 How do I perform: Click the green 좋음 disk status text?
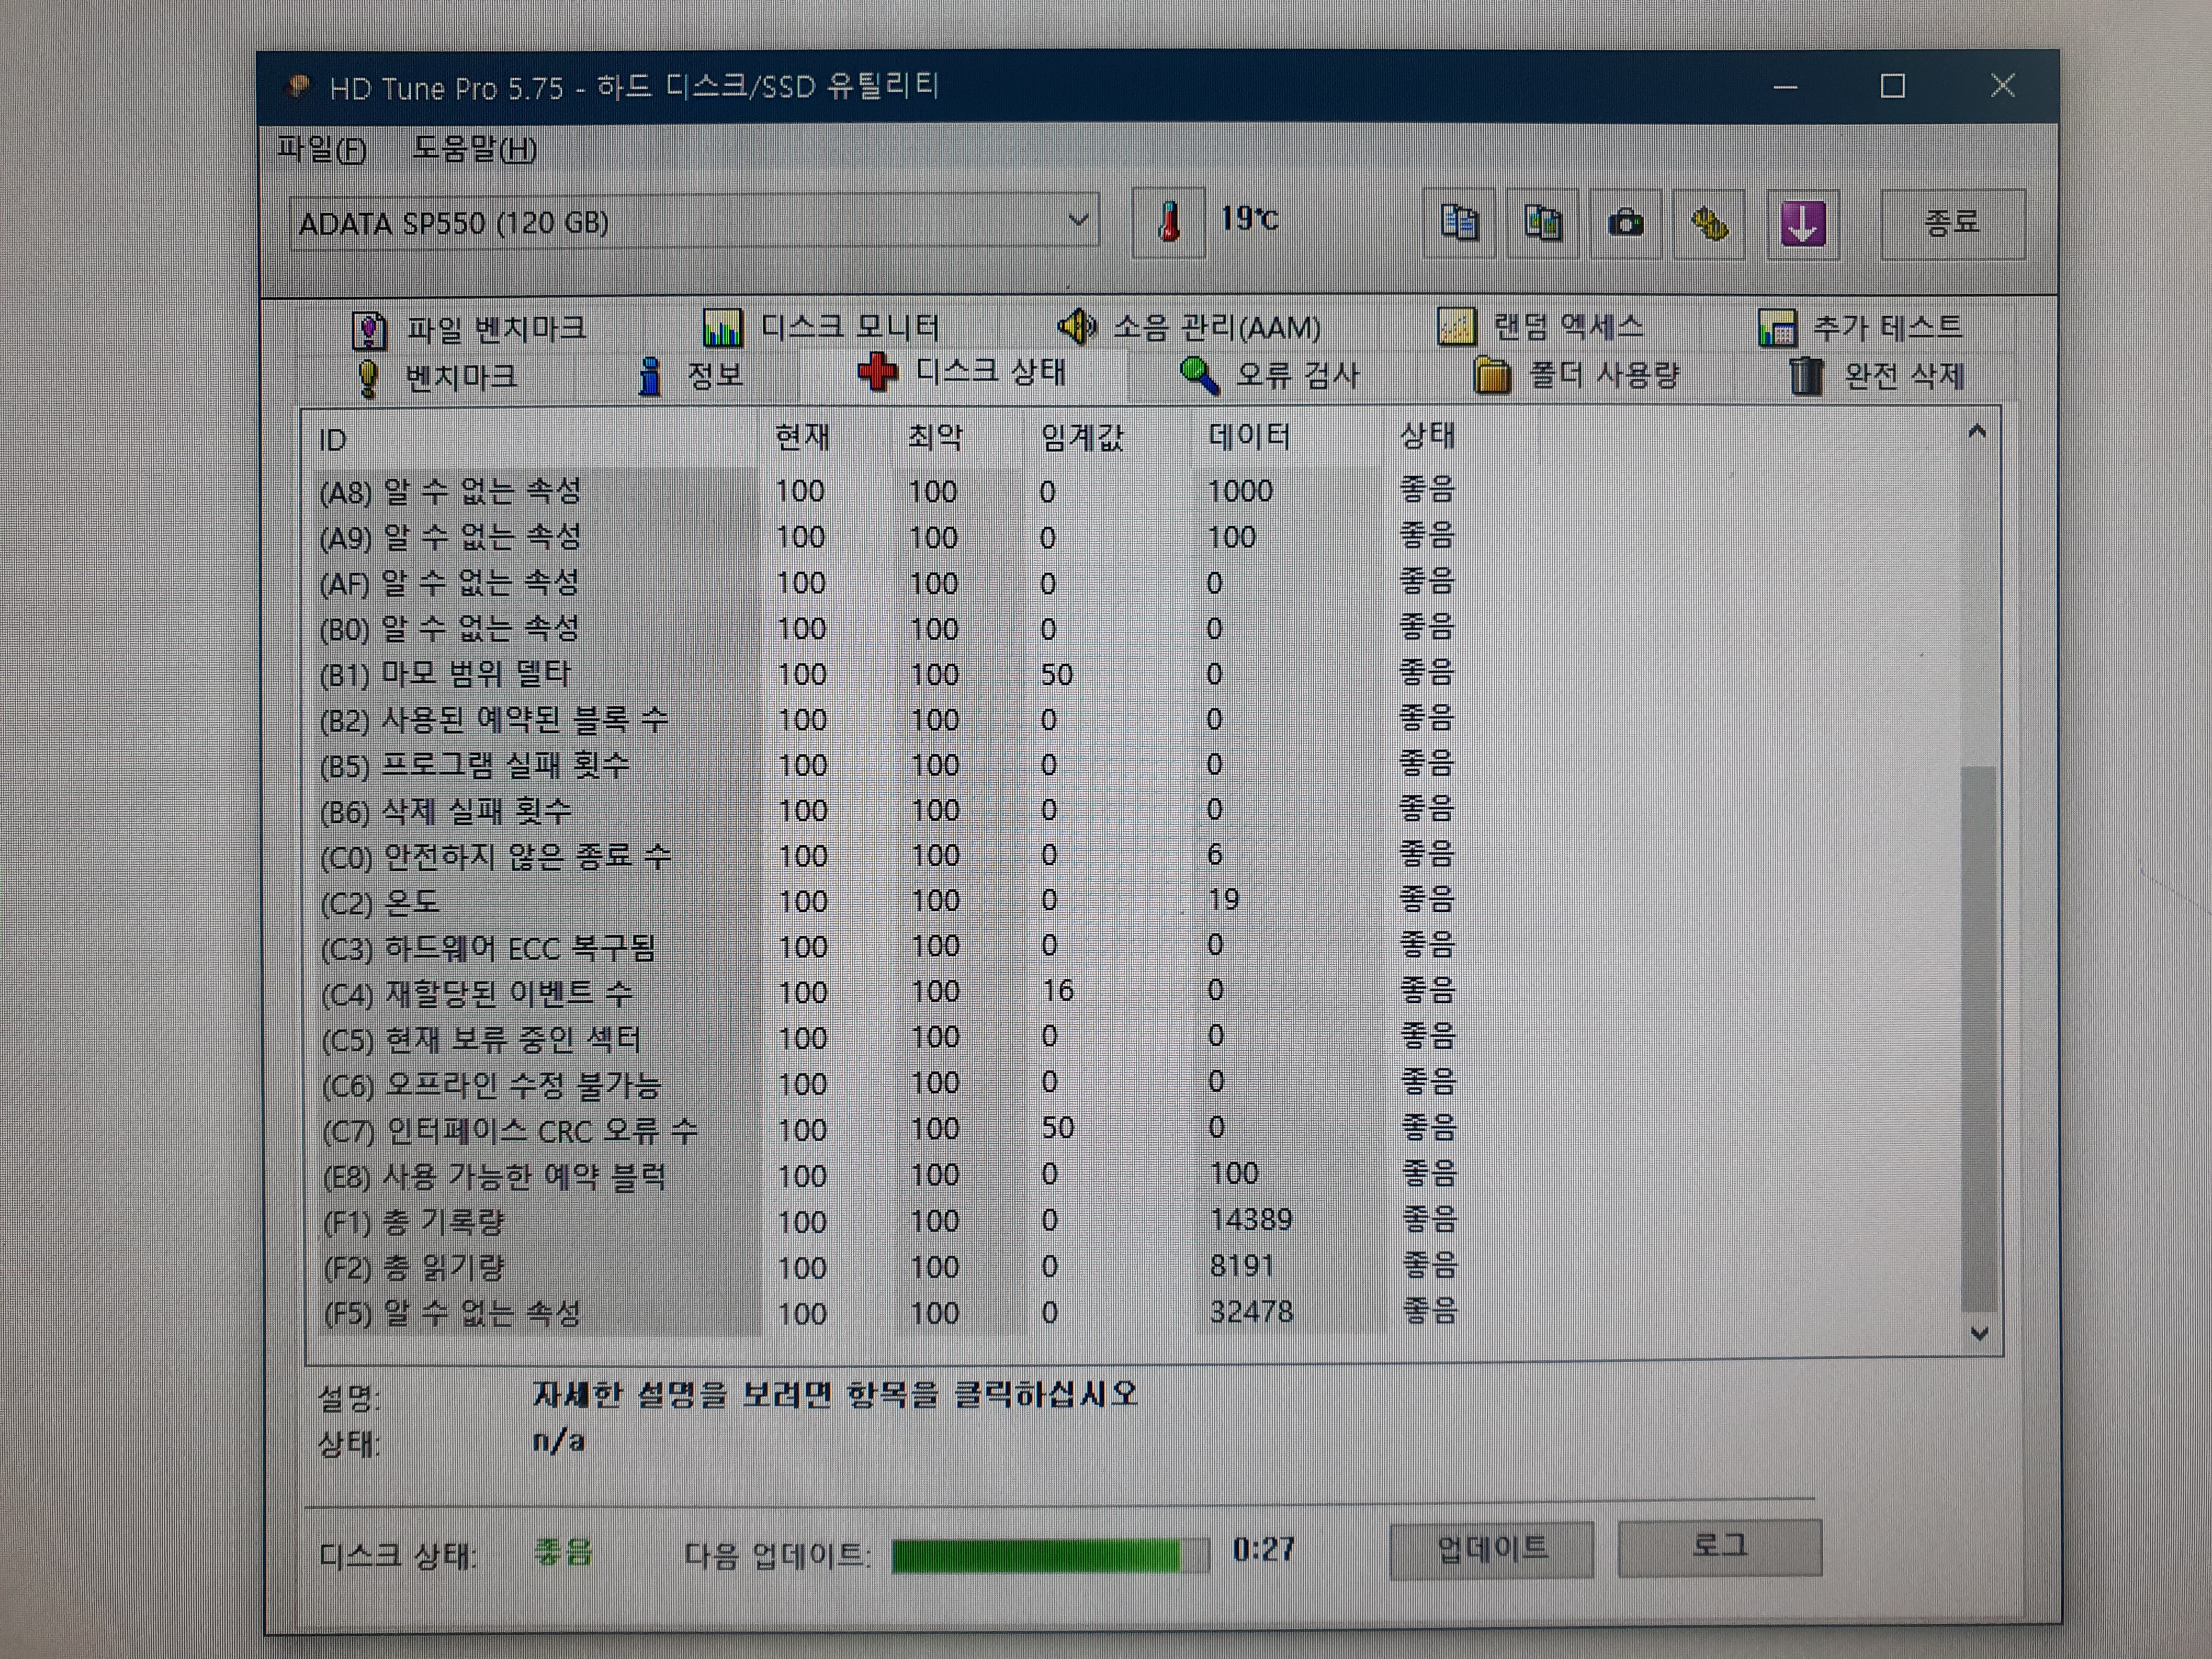[563, 1552]
